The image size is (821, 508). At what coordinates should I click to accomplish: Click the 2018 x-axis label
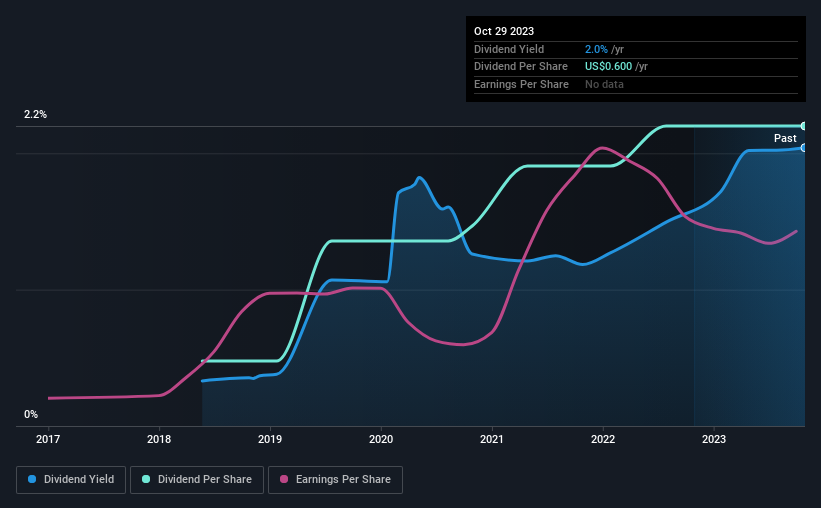pyautogui.click(x=159, y=439)
